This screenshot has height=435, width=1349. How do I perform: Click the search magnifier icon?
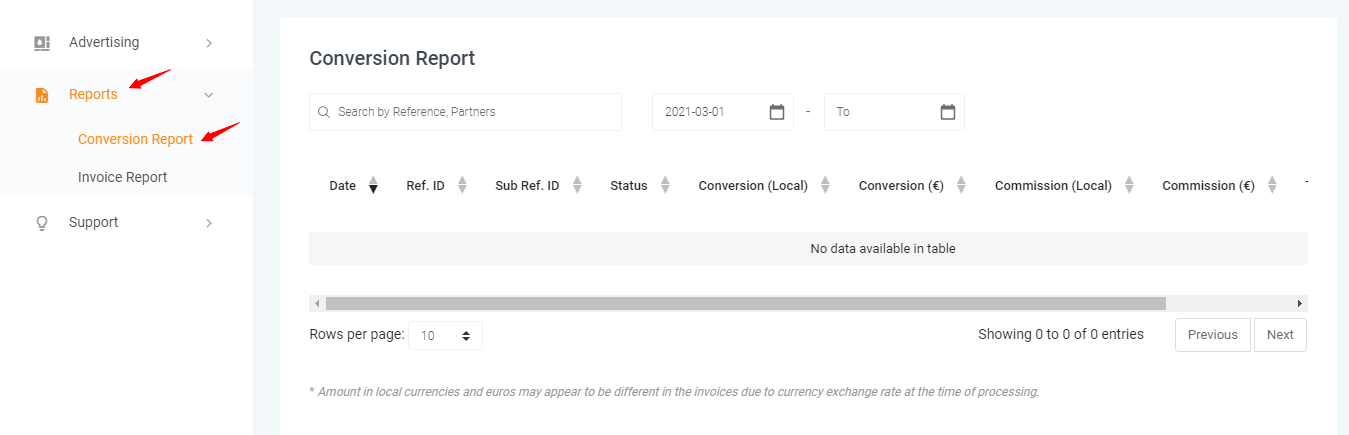click(x=324, y=112)
